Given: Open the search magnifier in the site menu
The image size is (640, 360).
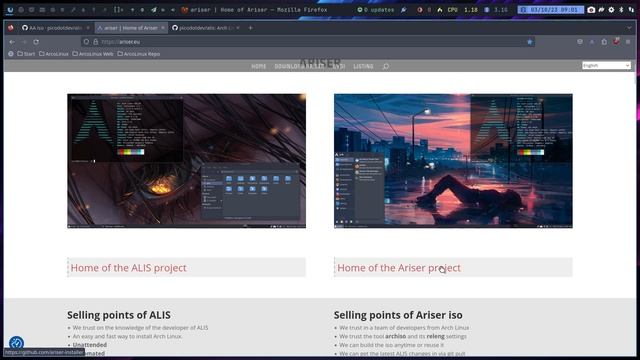Looking at the screenshot, I should [386, 66].
